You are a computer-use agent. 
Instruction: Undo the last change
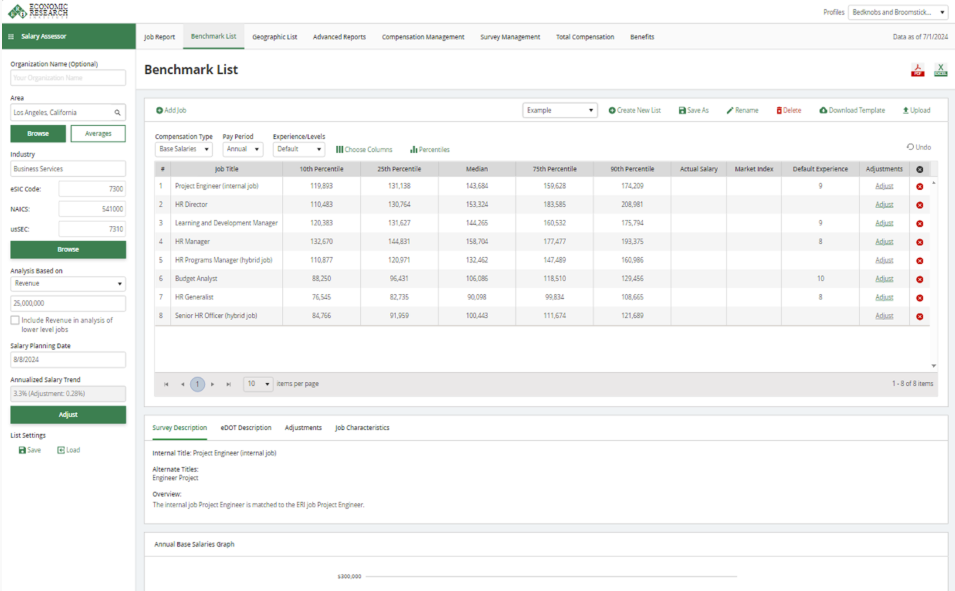(918, 147)
